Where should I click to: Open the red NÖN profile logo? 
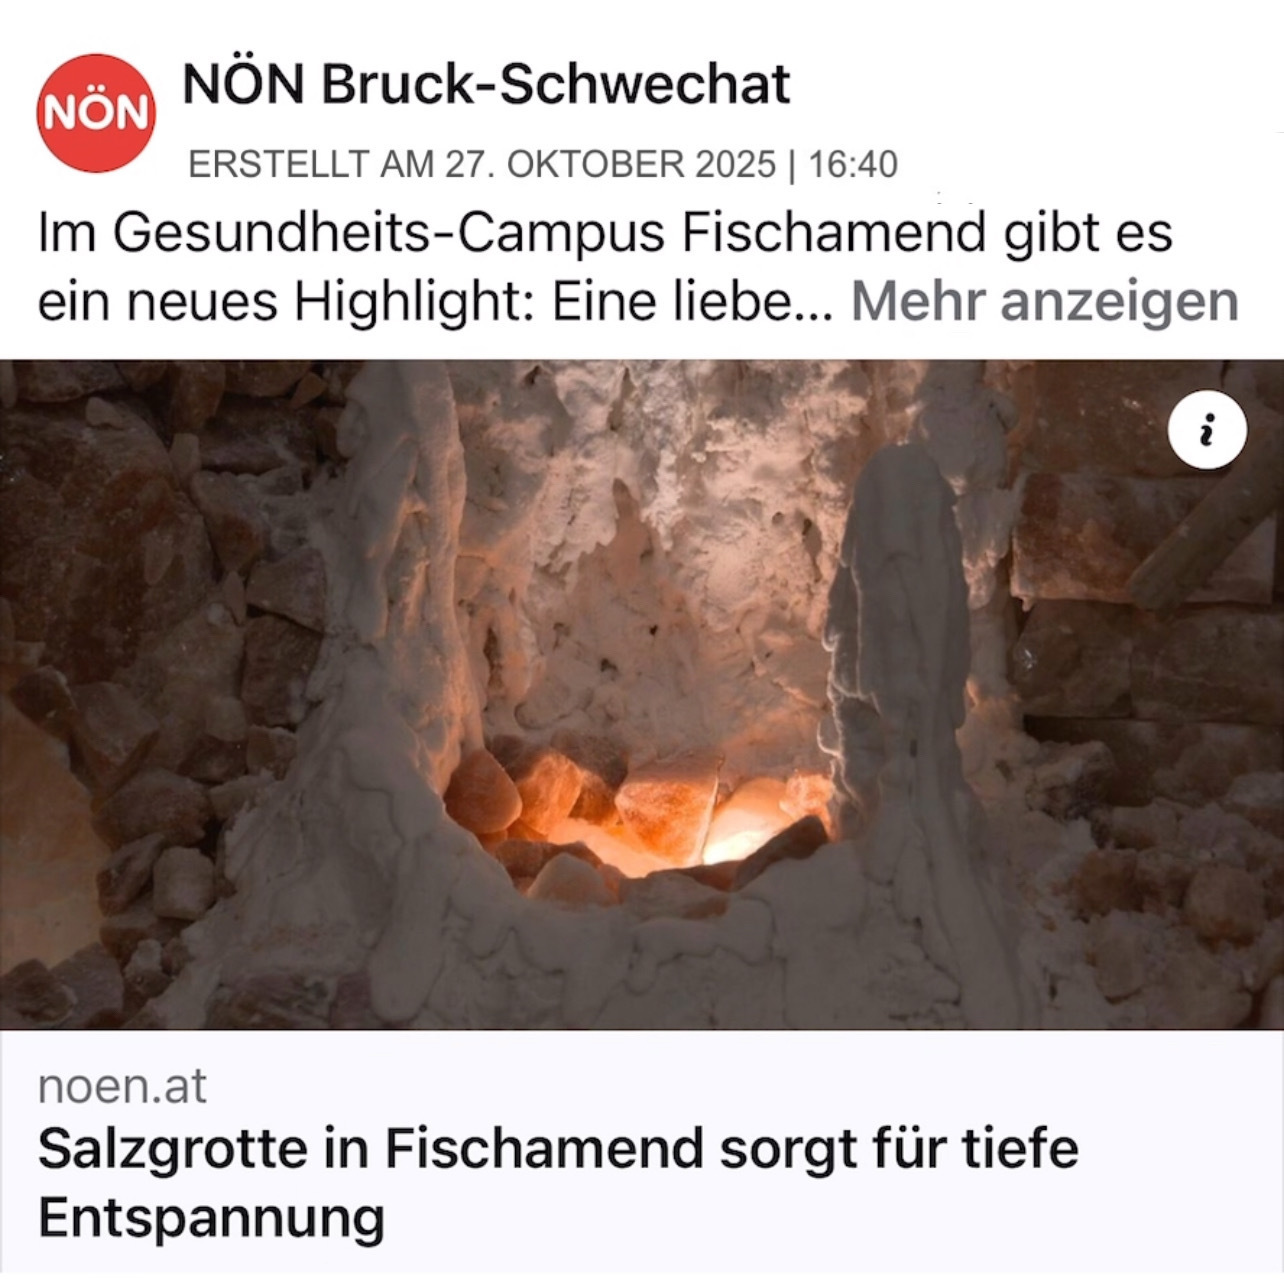point(96,113)
